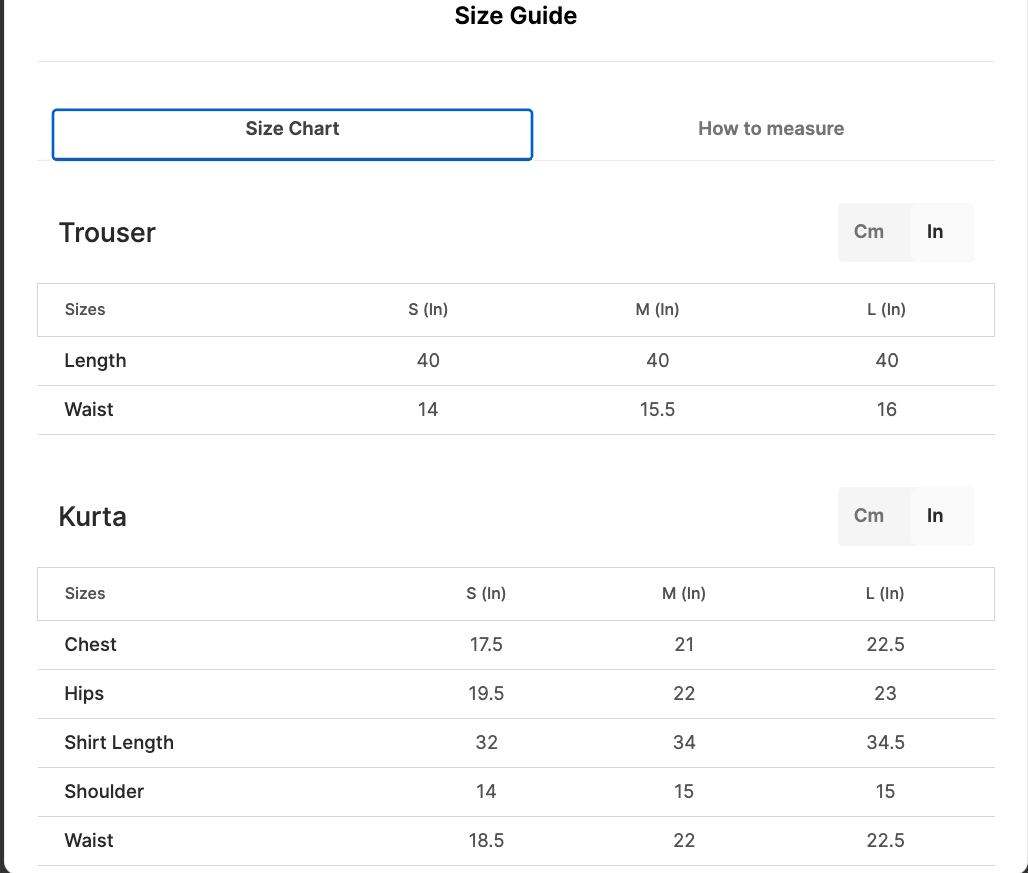The image size is (1028, 873).
Task: Select the Hips row label
Action: (84, 694)
